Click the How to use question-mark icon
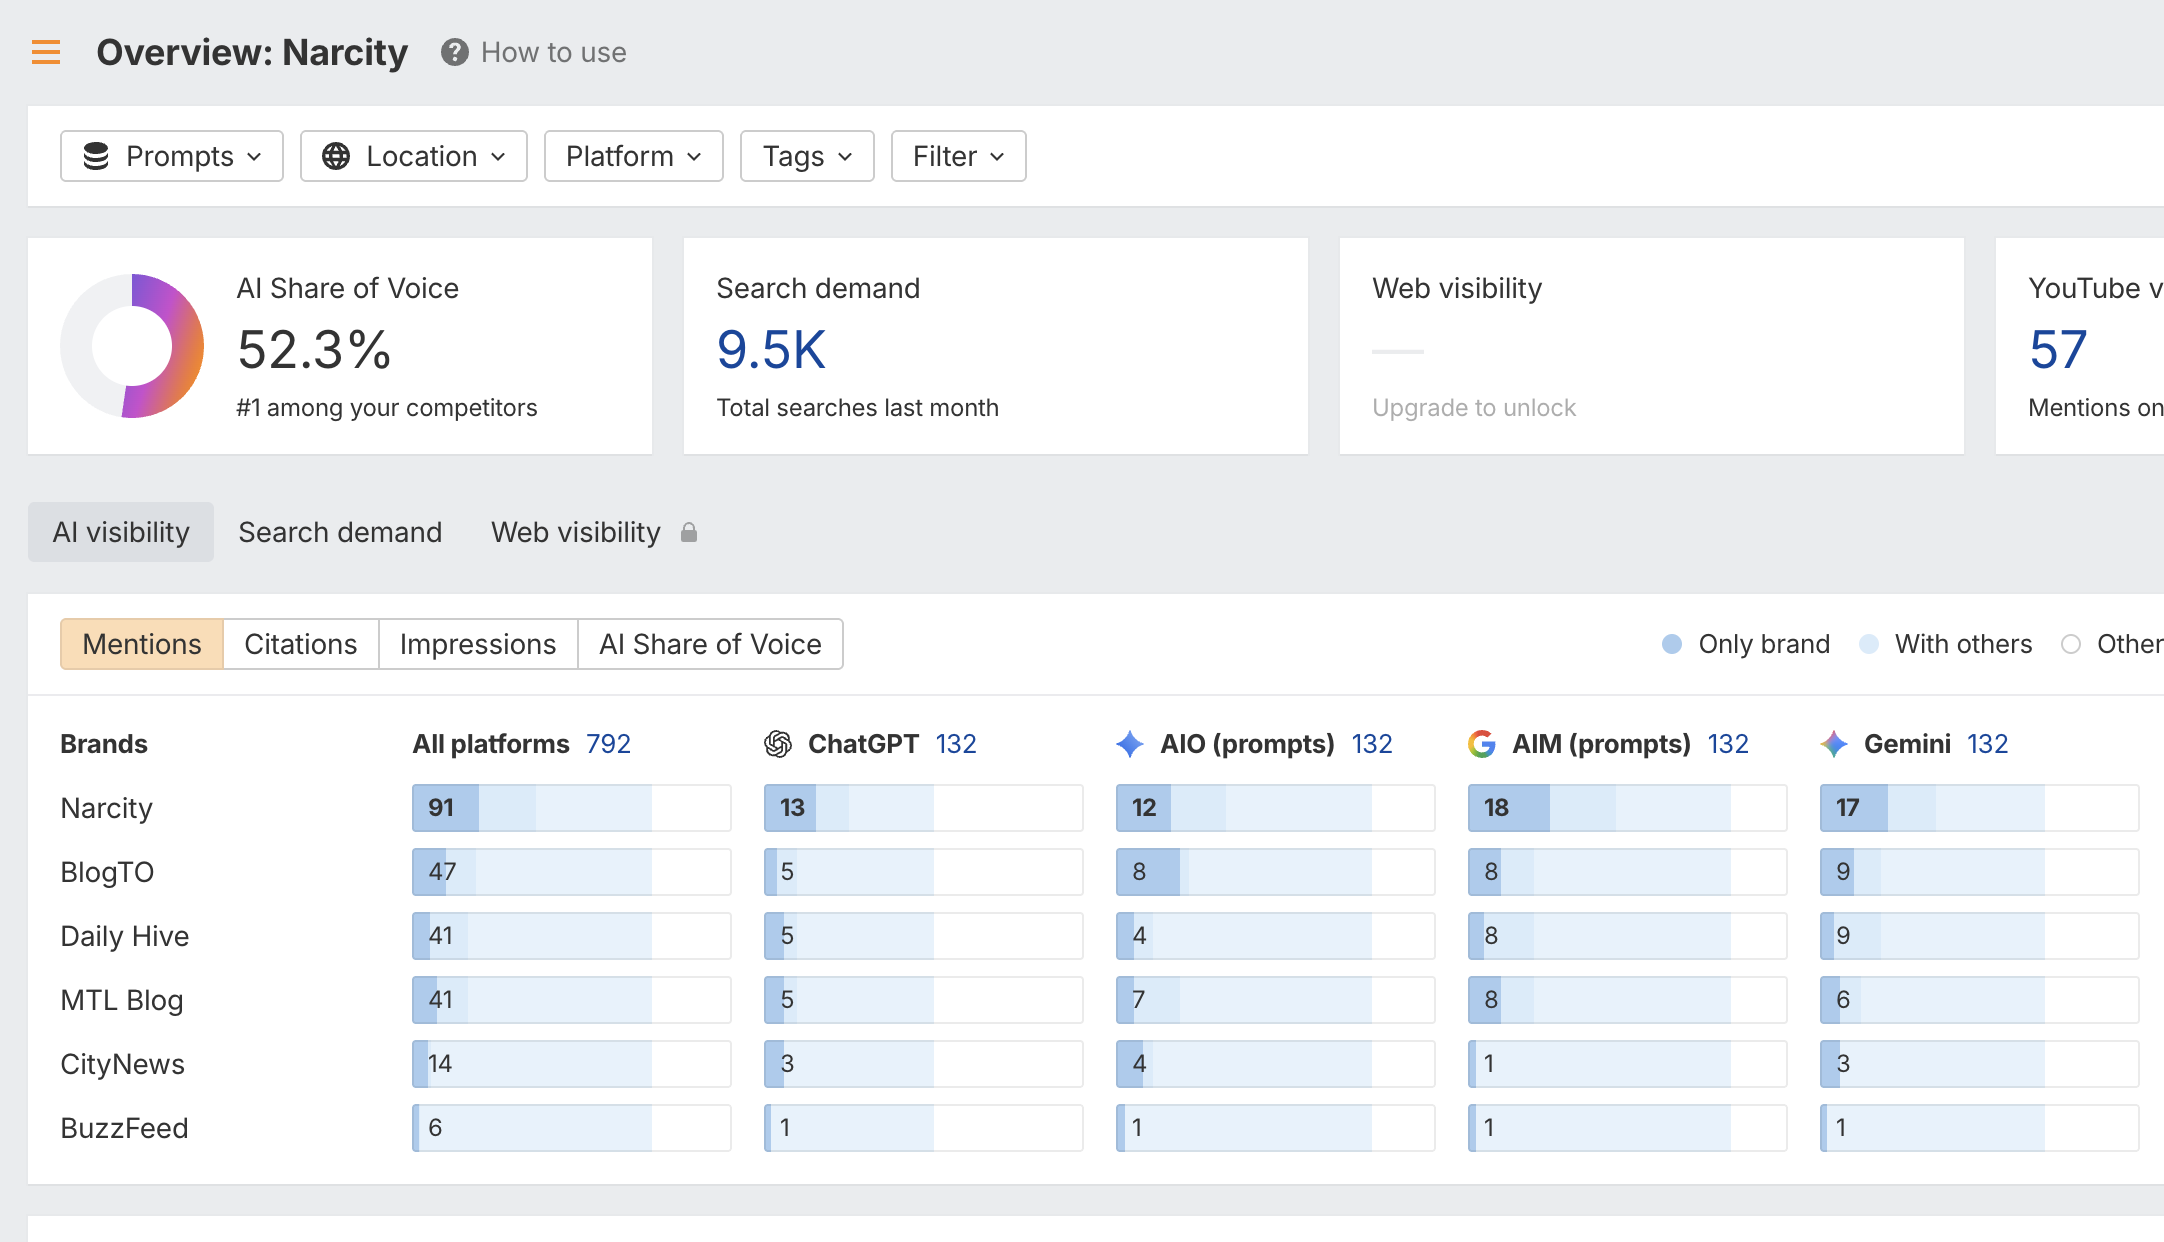2164x1242 pixels. [455, 52]
